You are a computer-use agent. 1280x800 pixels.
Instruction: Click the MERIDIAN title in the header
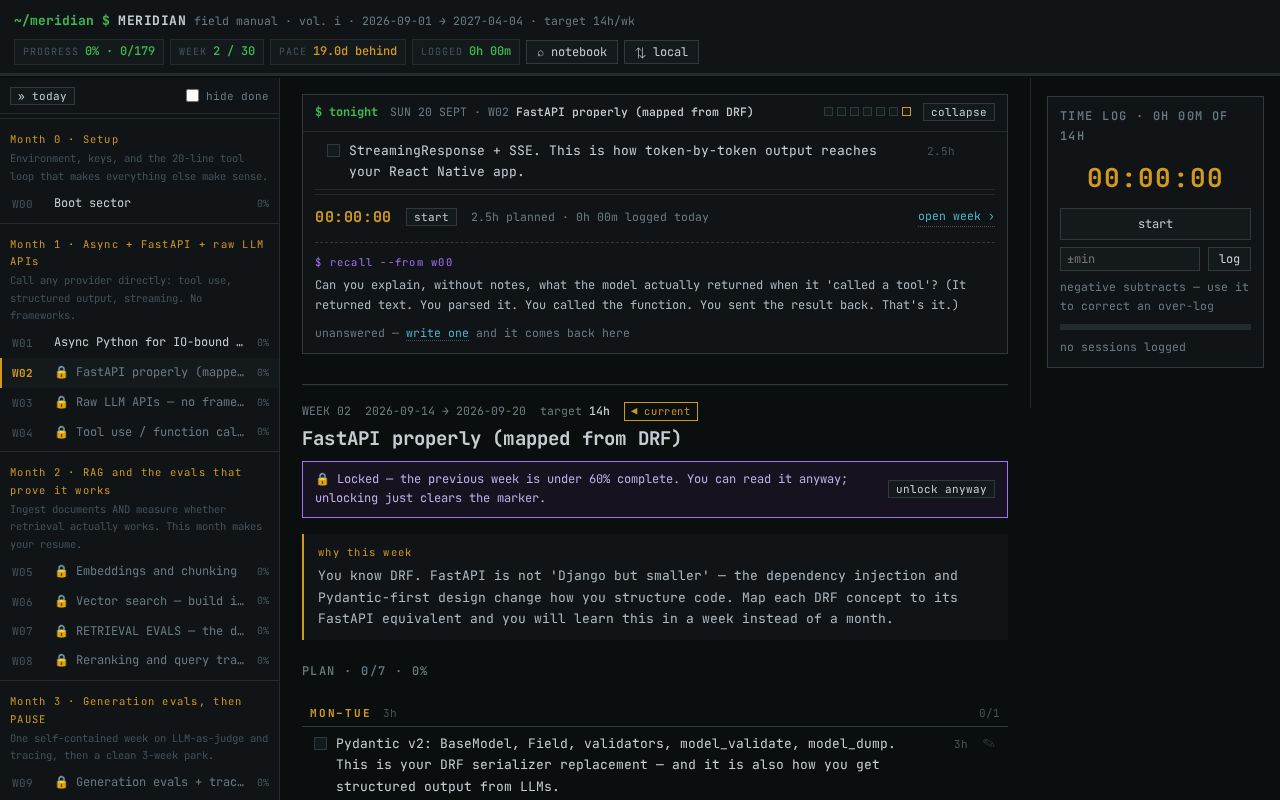pyautogui.click(x=152, y=21)
